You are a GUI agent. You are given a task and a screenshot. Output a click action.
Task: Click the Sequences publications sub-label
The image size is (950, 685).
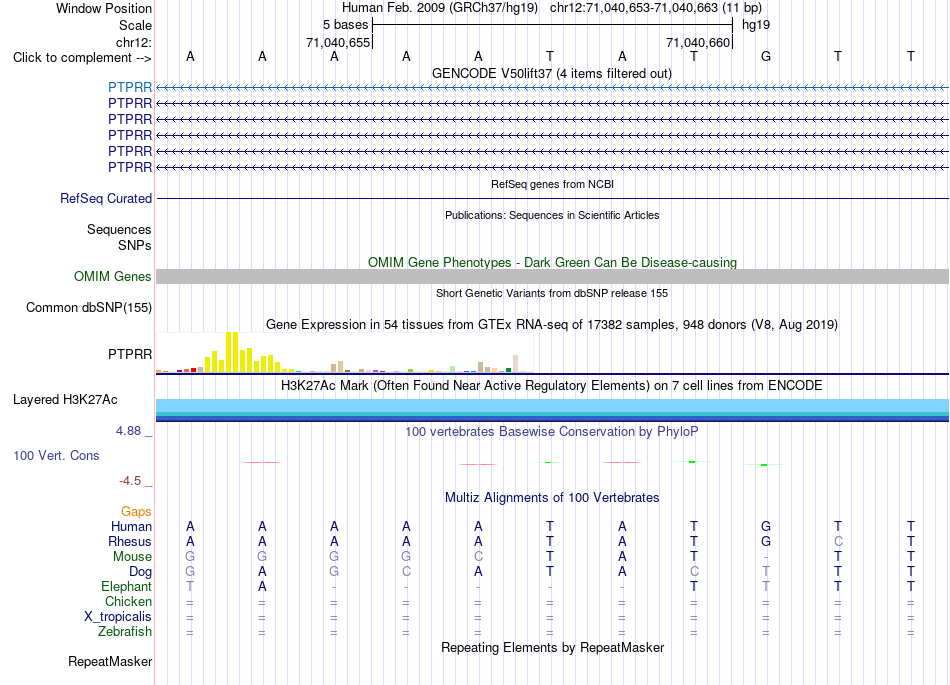119,230
